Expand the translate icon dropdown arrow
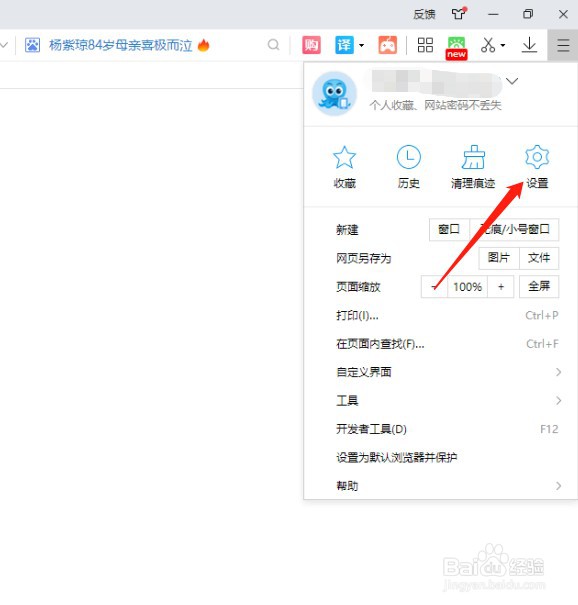Image resolution: width=578 pixels, height=605 pixels. click(361, 45)
